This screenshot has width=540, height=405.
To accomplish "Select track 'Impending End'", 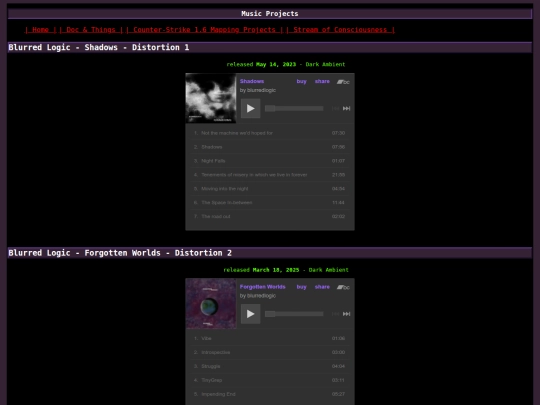I will click(x=270, y=394).
